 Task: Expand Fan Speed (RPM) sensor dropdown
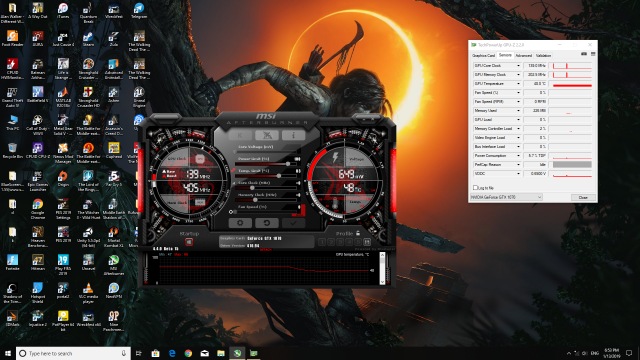point(518,102)
